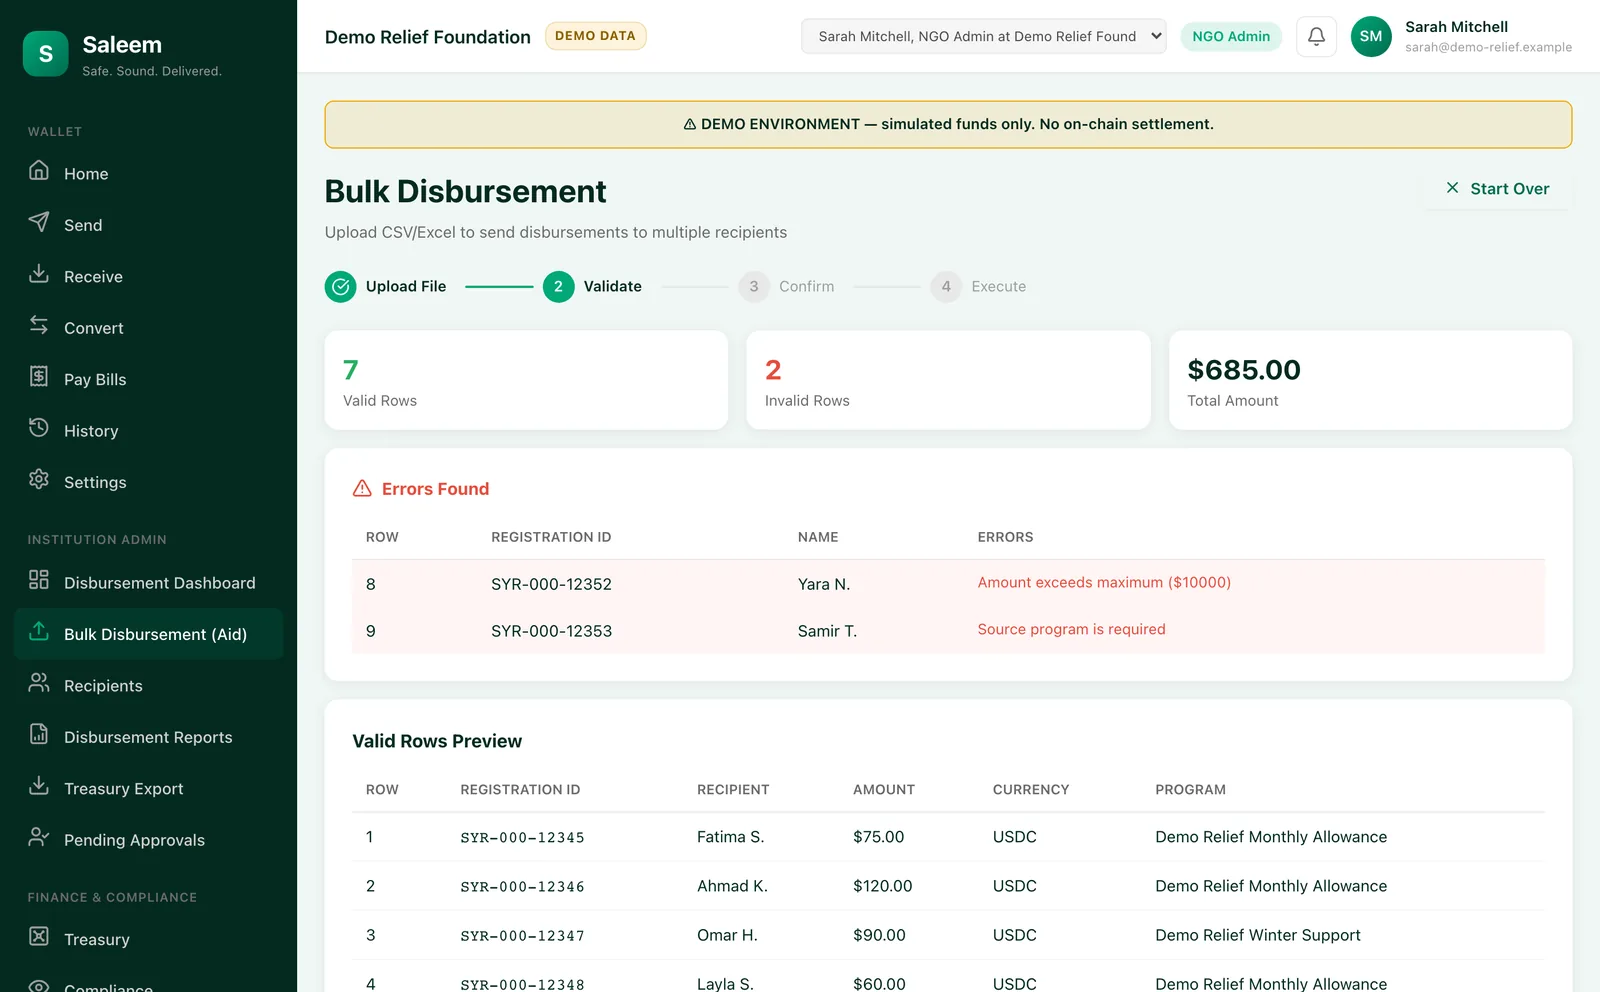This screenshot has width=1600, height=992.
Task: Click the name Samir T.
Action: [x=827, y=631]
